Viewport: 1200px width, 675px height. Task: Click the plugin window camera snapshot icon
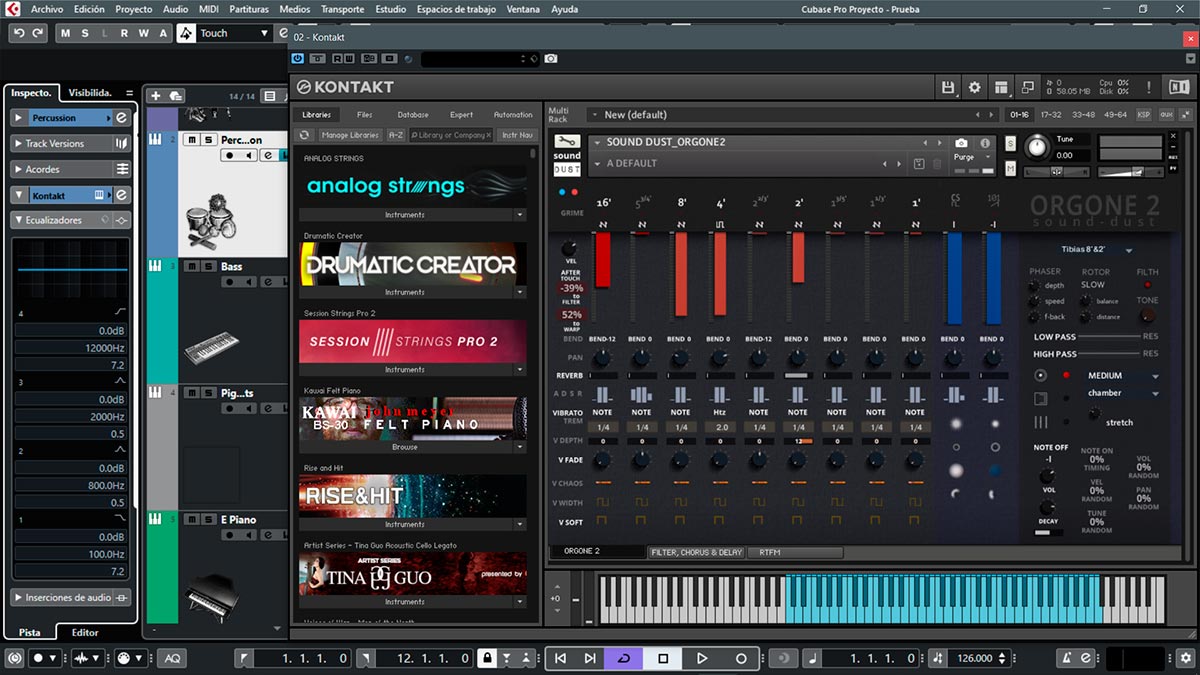coord(551,59)
